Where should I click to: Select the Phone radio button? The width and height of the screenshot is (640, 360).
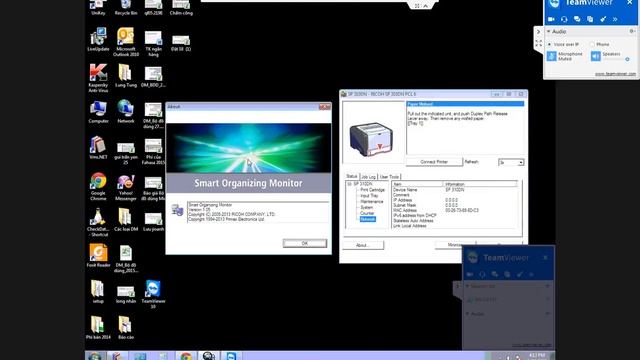(592, 44)
